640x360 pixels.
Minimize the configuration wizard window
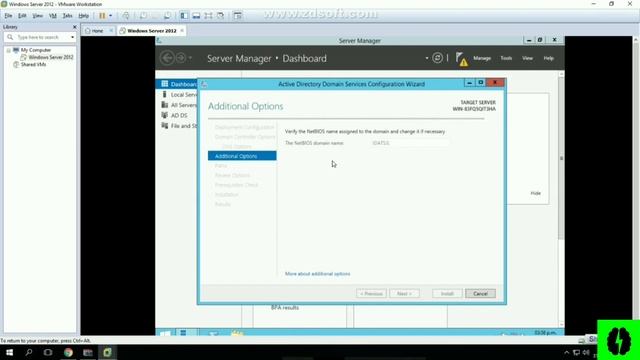pos(469,83)
